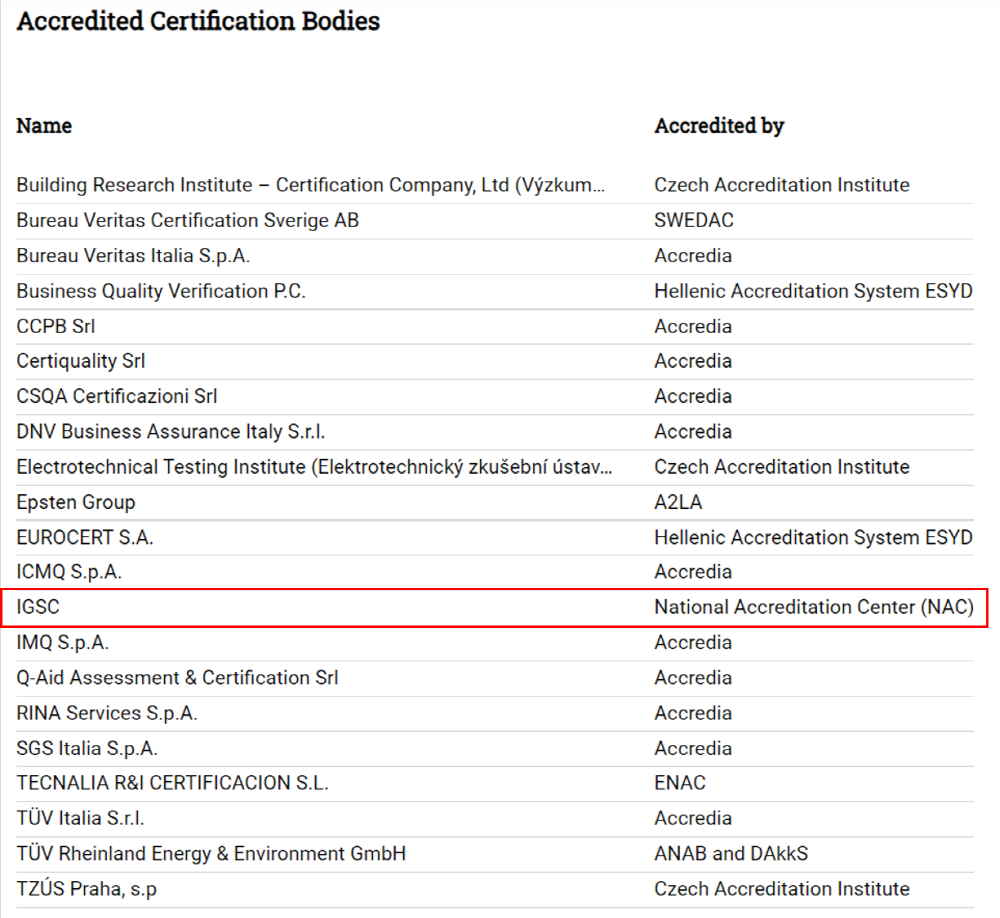
Task: Click Accredia cell in DNV Business Assurance row
Action: coord(693,432)
